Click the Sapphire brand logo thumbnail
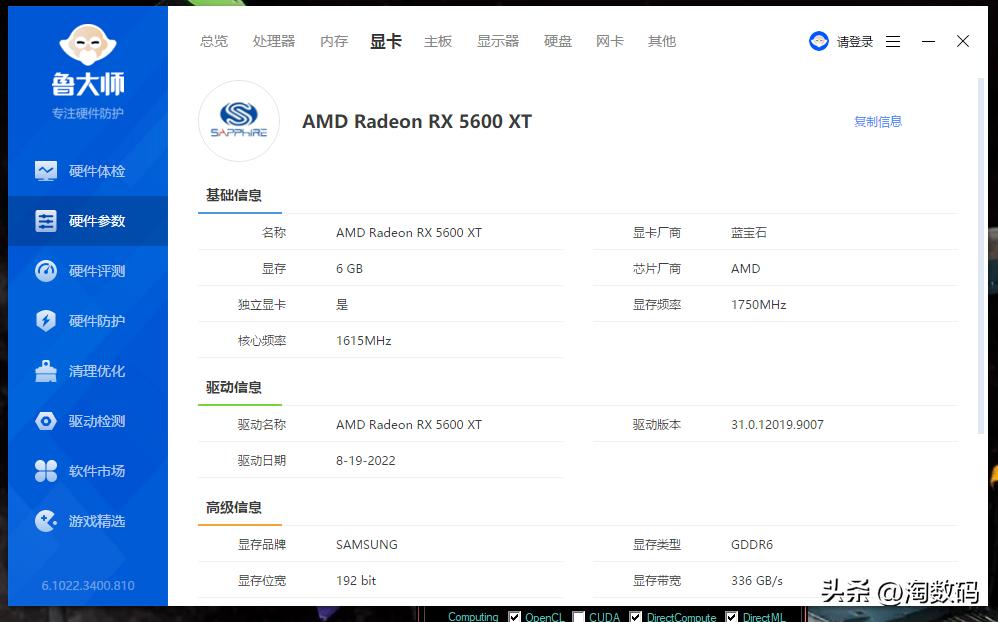998x622 pixels. 239,121
